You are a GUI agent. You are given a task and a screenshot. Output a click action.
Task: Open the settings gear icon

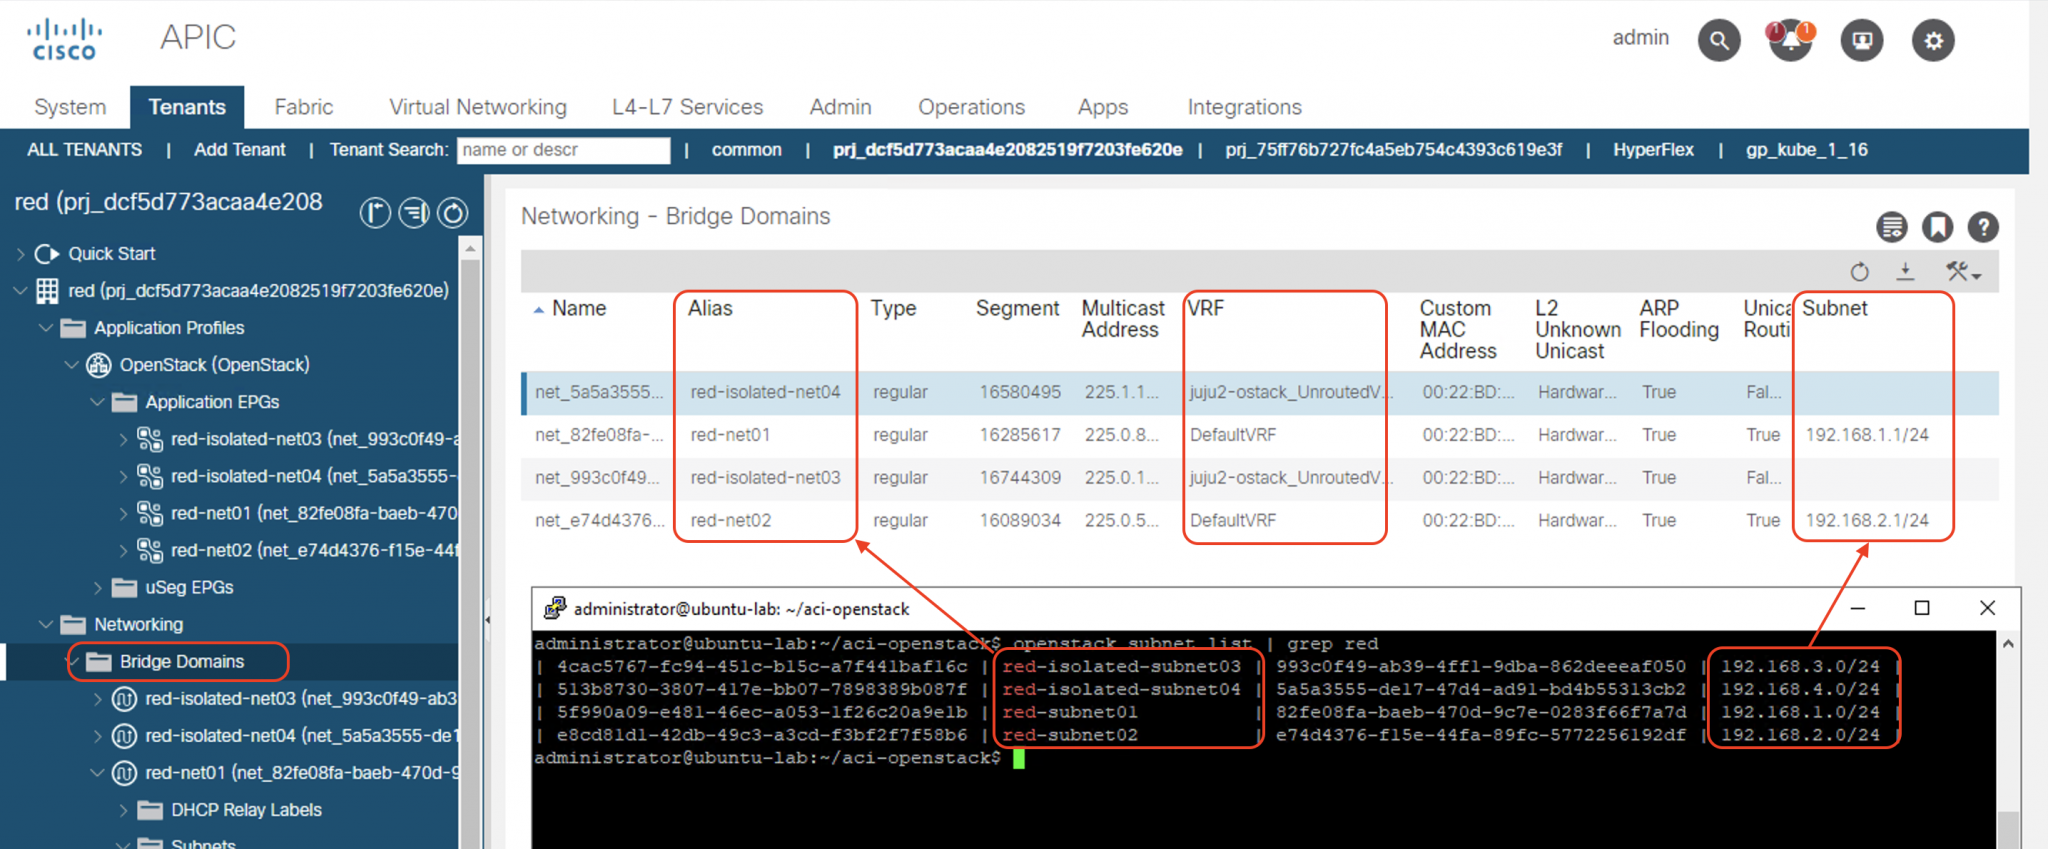click(x=1933, y=40)
